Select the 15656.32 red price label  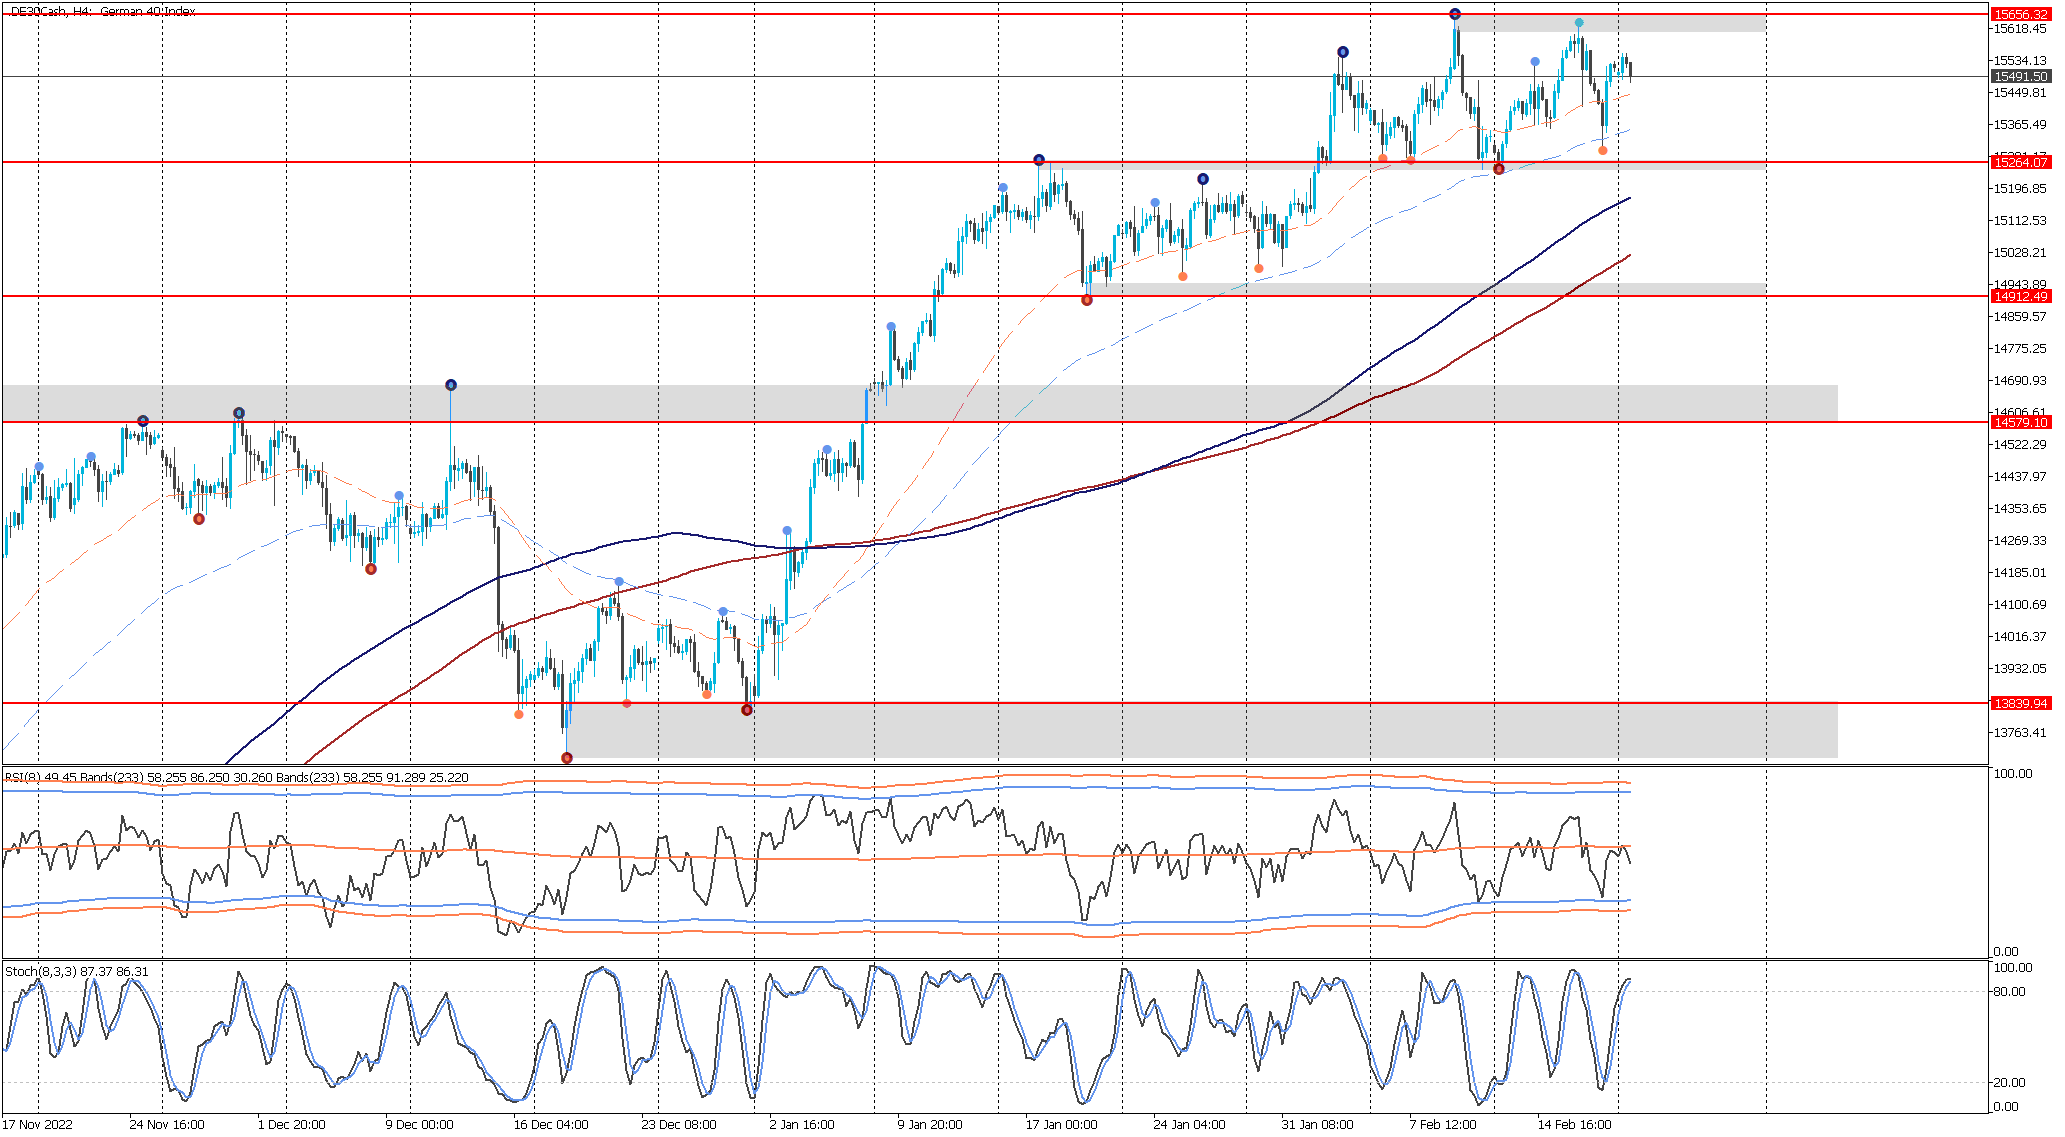tap(2020, 14)
